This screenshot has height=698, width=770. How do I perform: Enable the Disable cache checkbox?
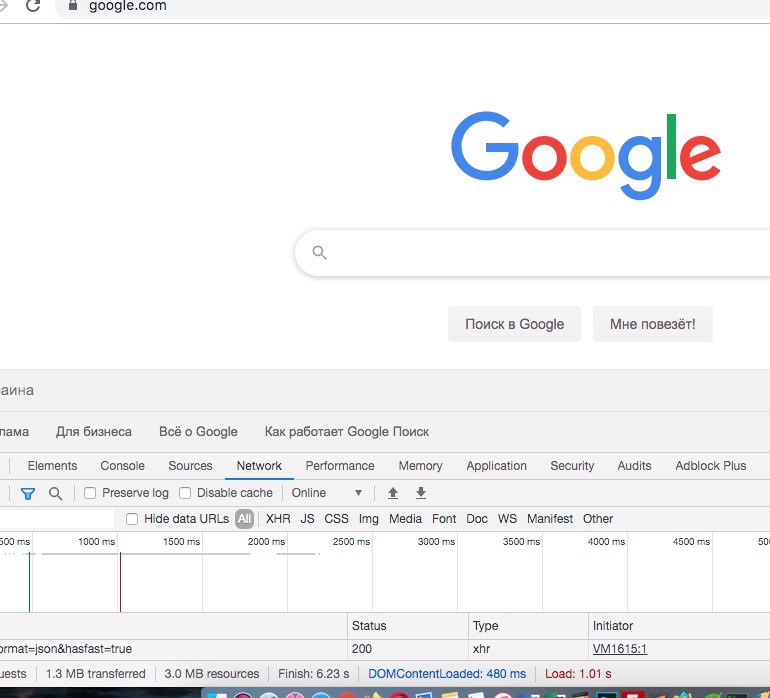185,493
